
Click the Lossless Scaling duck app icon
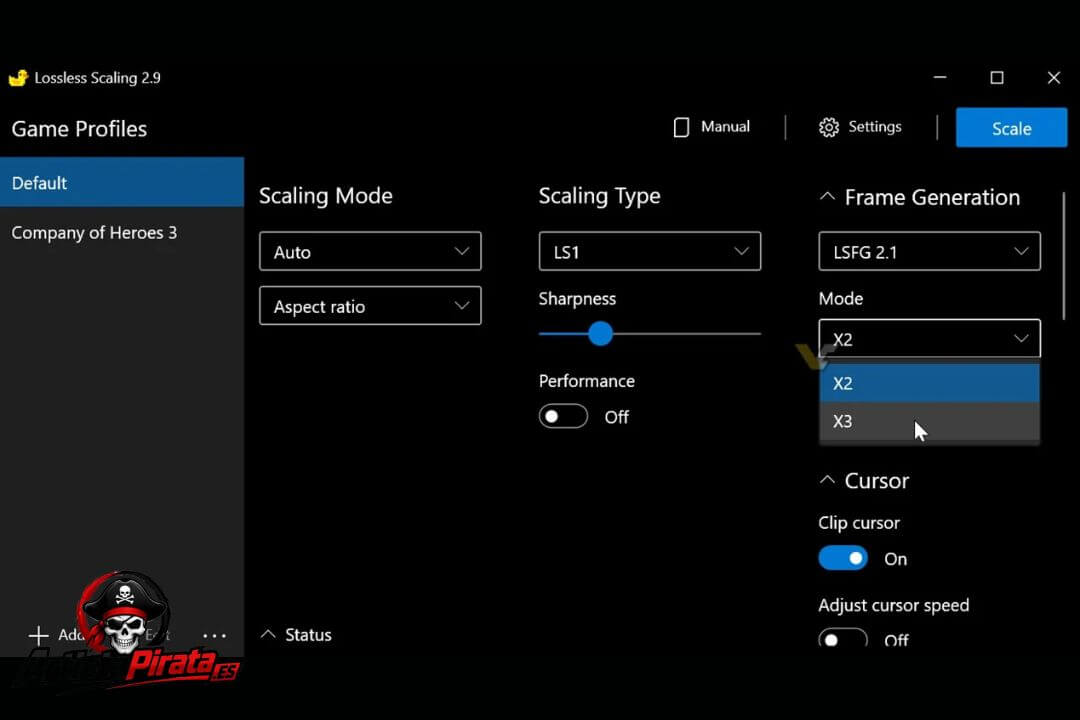pos(18,78)
